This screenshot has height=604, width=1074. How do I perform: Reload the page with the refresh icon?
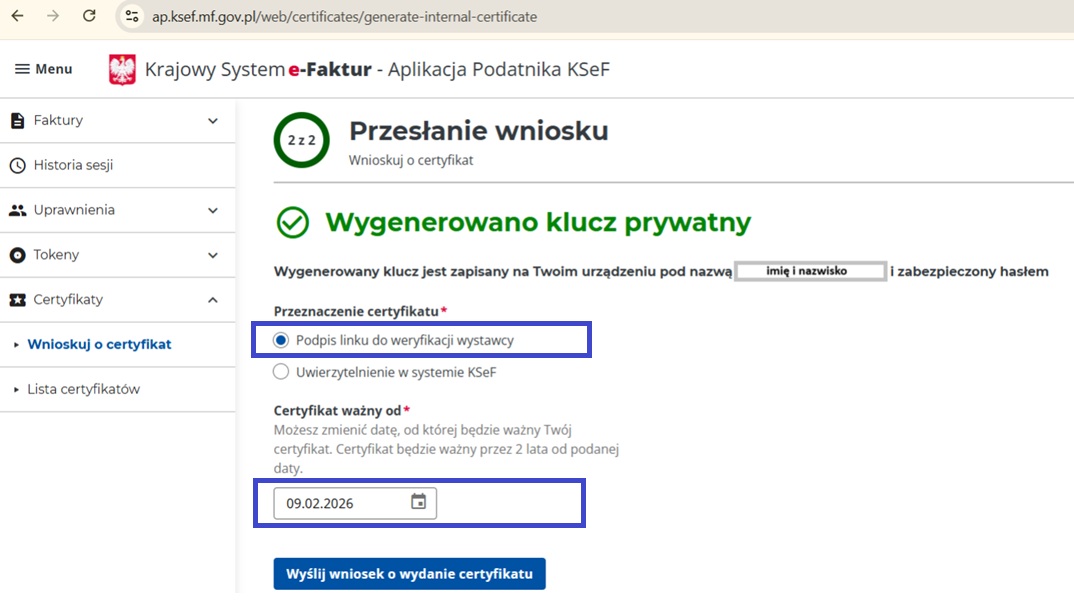pos(89,17)
